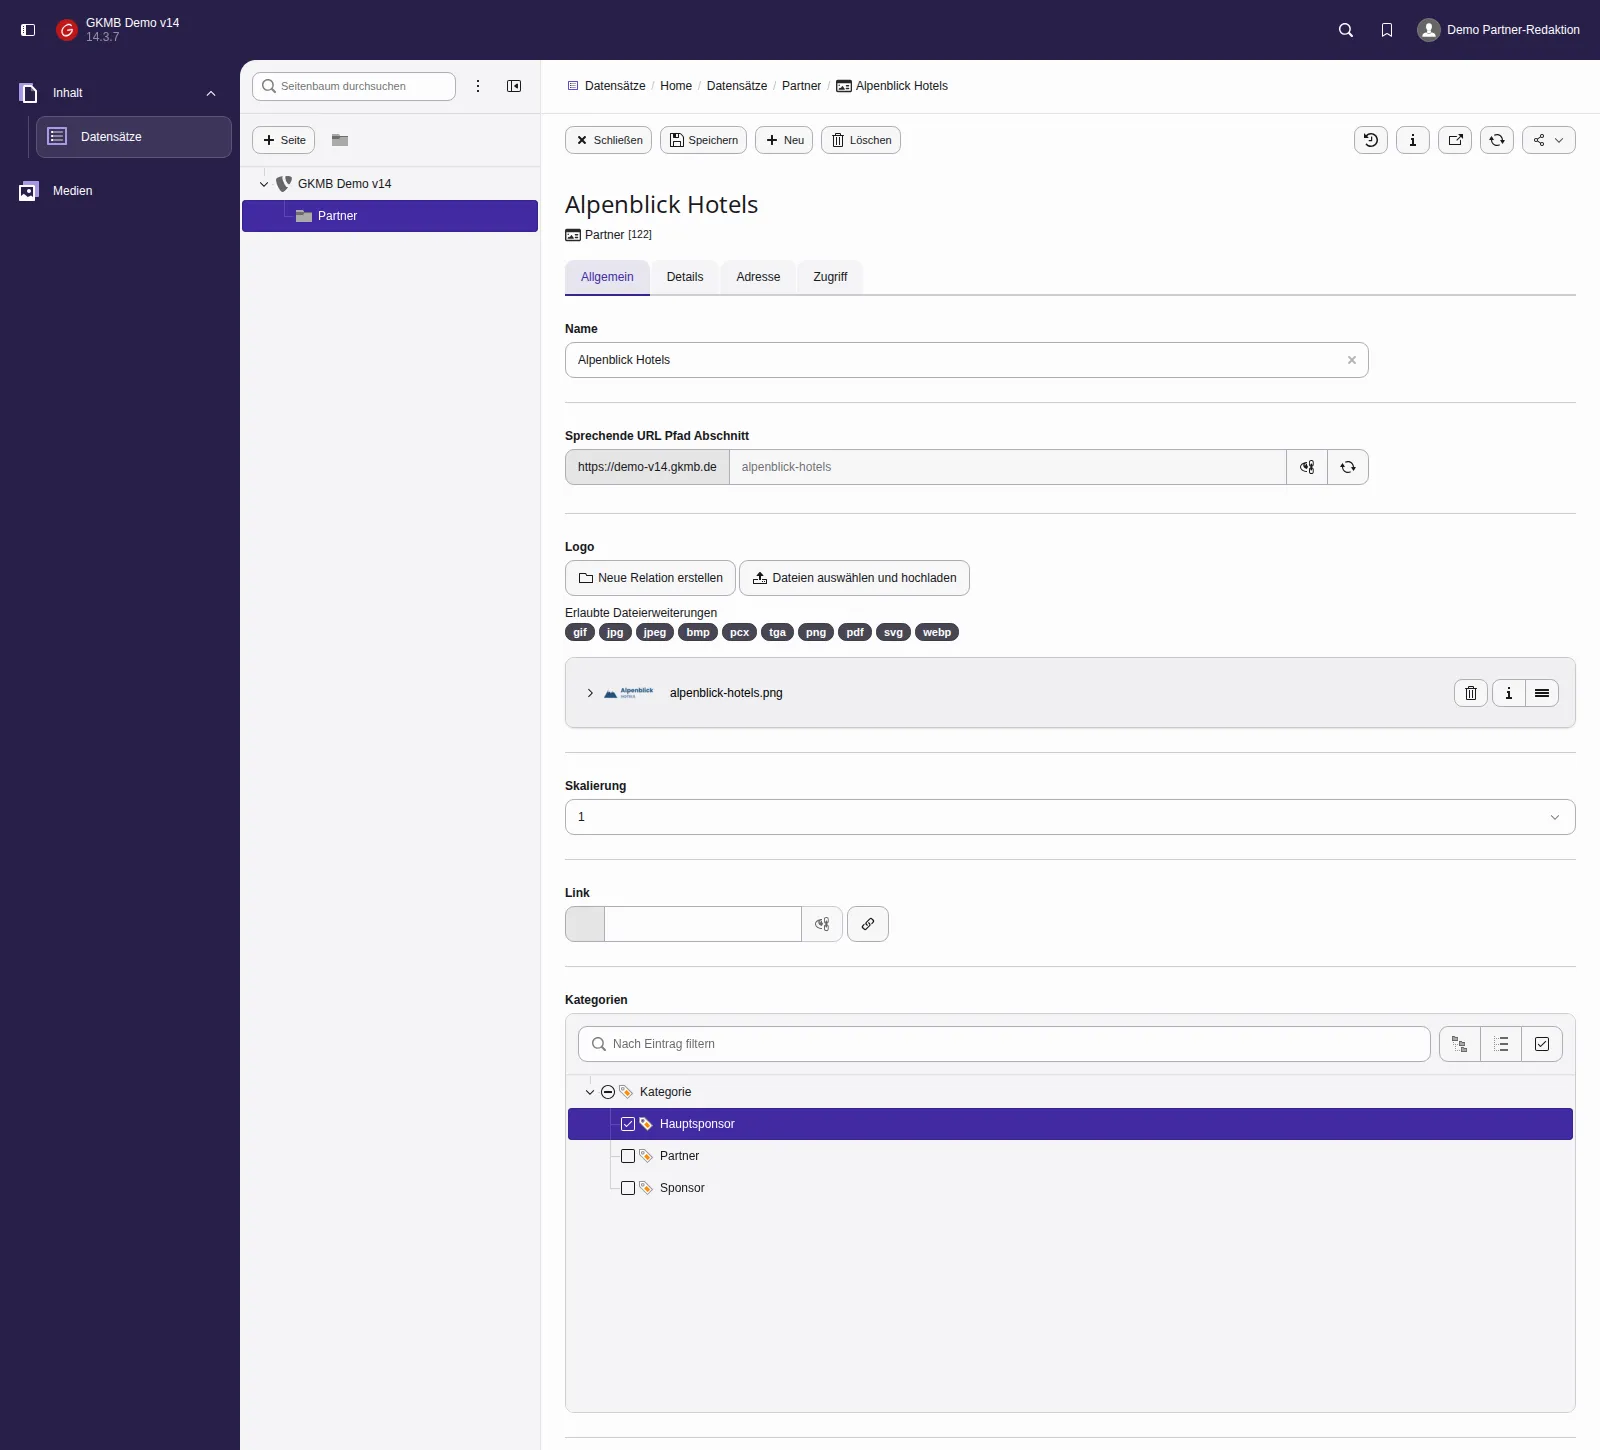Collapse category tree list icon
Image resolution: width=1600 pixels, height=1450 pixels.
[1501, 1044]
